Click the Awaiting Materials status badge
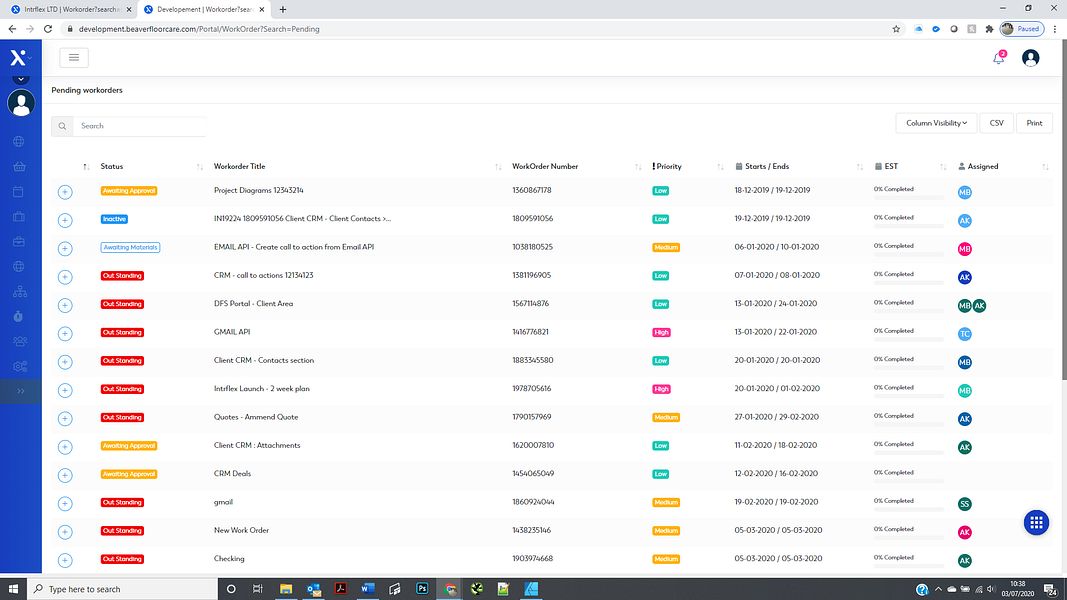 [x=130, y=248]
